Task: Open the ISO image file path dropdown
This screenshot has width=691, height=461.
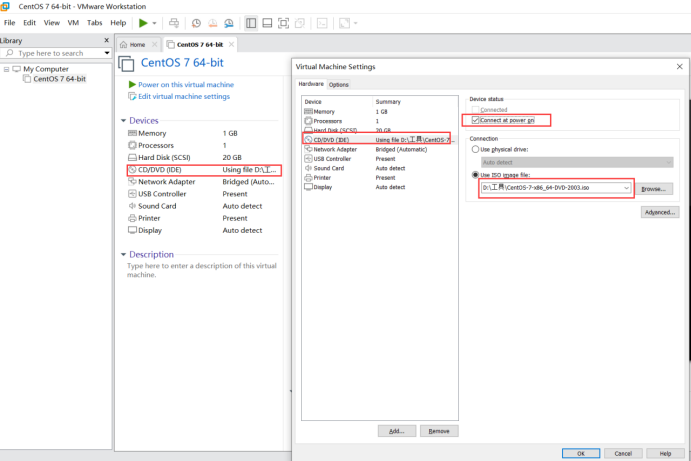Action: (627, 188)
